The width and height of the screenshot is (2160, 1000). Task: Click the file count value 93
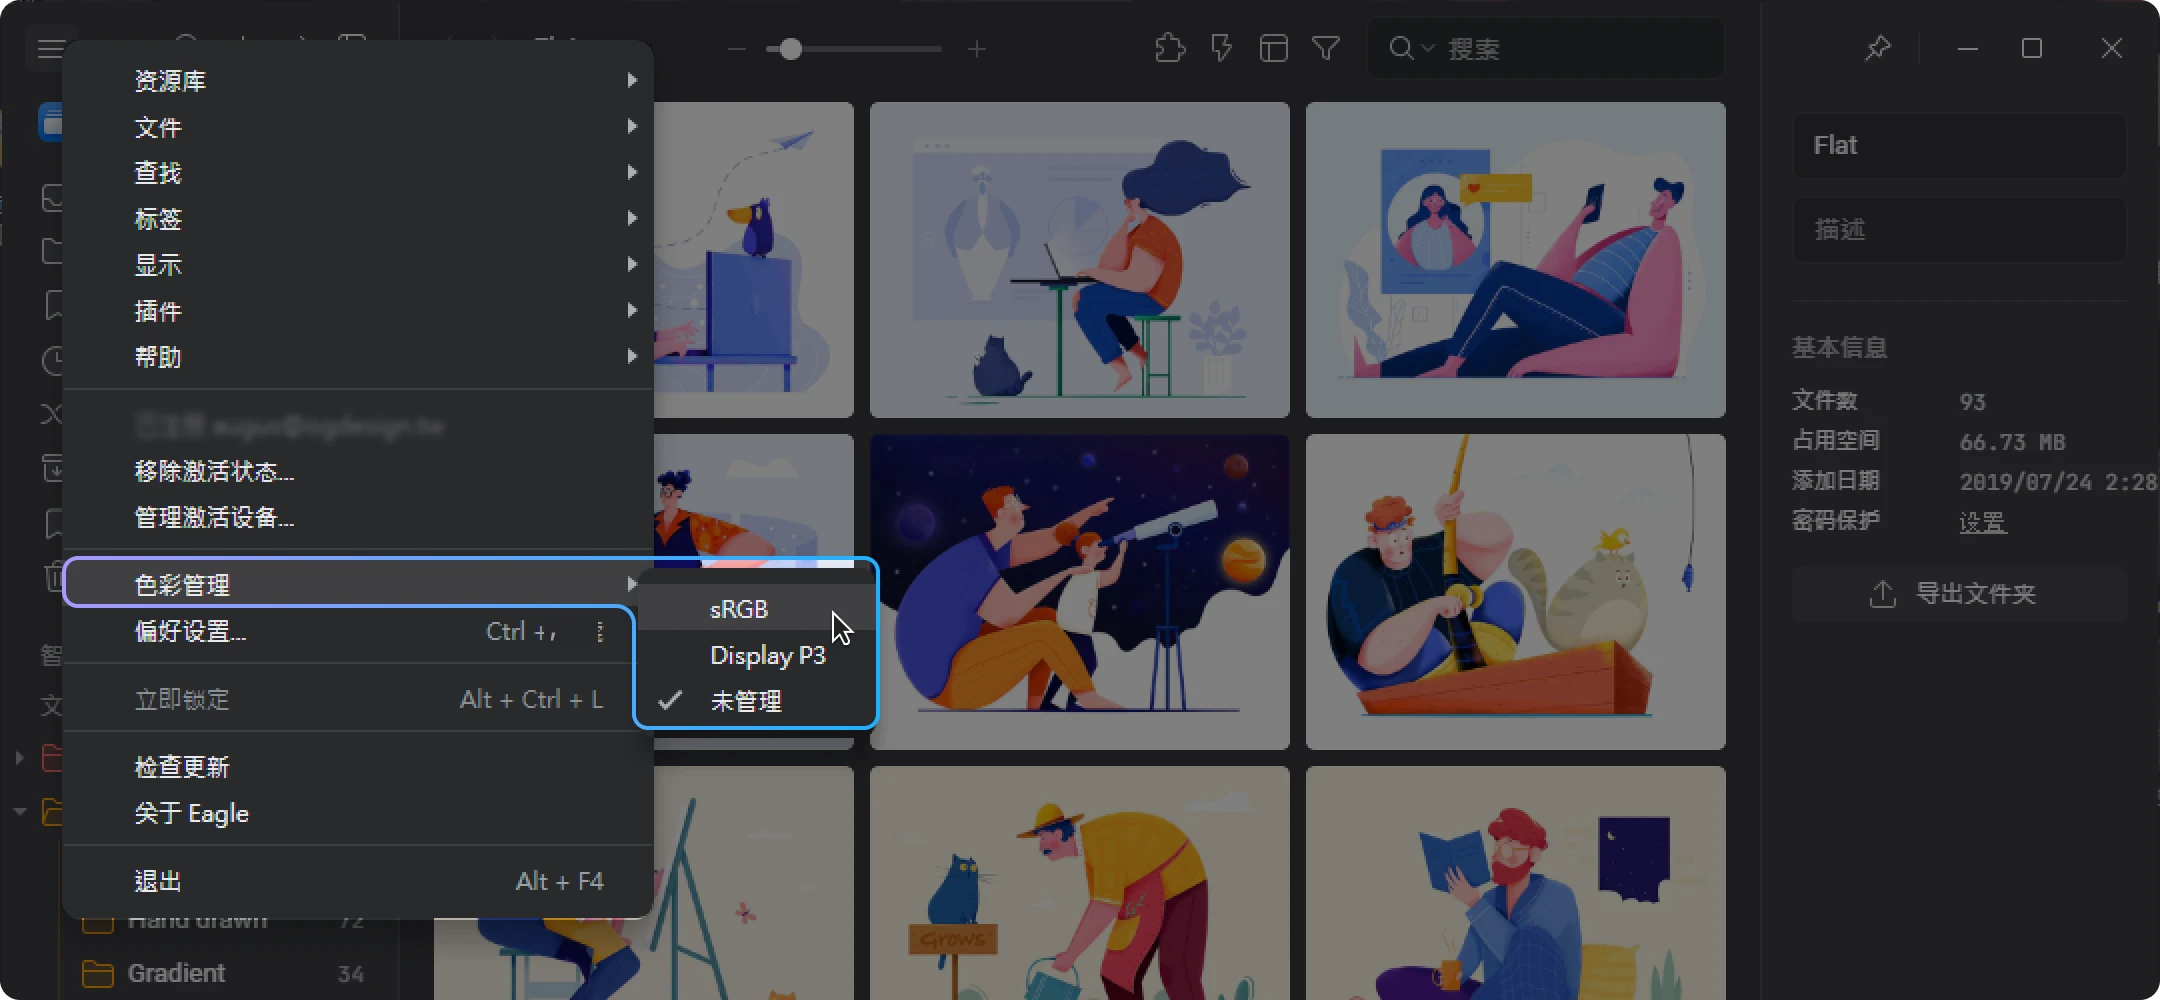point(1972,402)
